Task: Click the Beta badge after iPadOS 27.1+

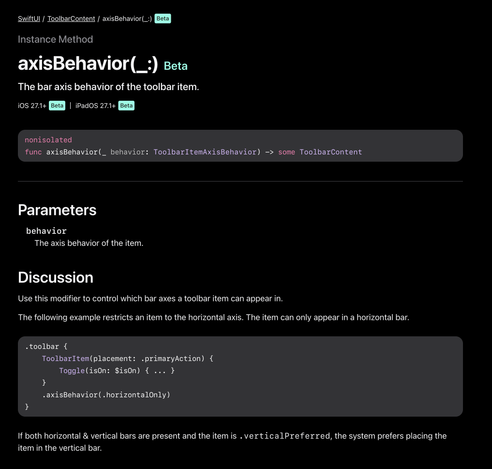Action: (x=126, y=106)
